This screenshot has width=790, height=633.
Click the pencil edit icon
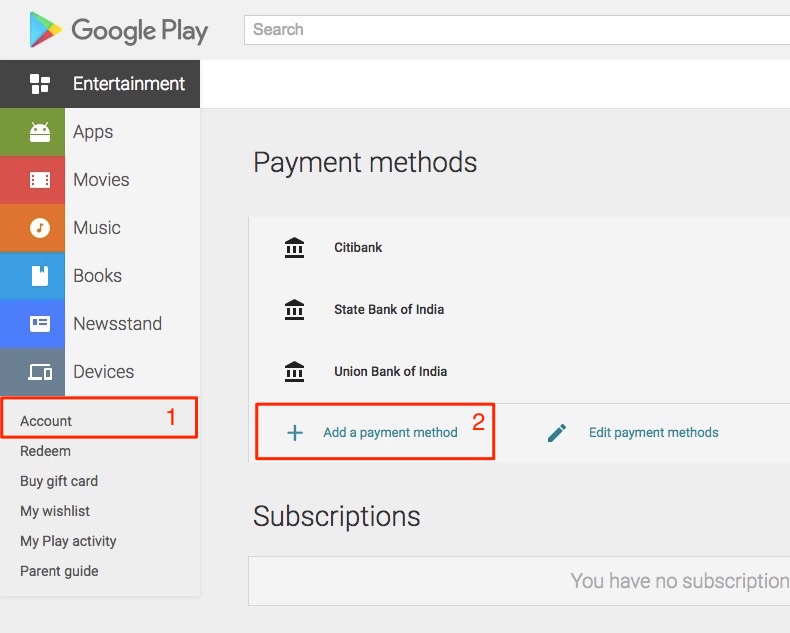[557, 432]
